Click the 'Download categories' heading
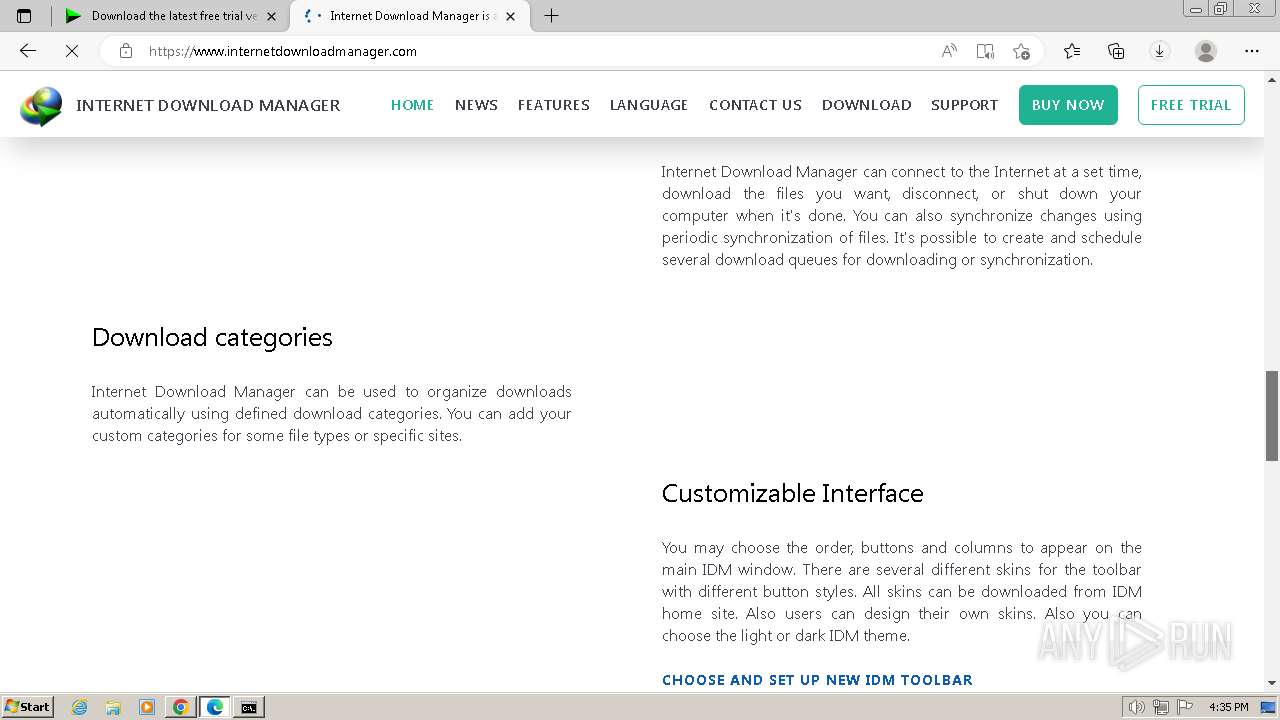This screenshot has width=1280, height=720. (212, 338)
